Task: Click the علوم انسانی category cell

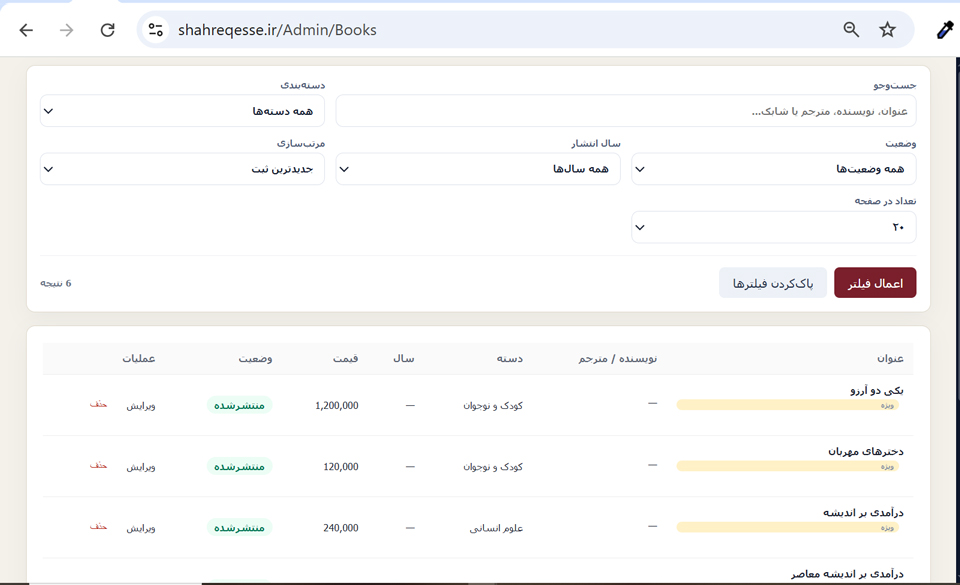Action: pos(497,528)
